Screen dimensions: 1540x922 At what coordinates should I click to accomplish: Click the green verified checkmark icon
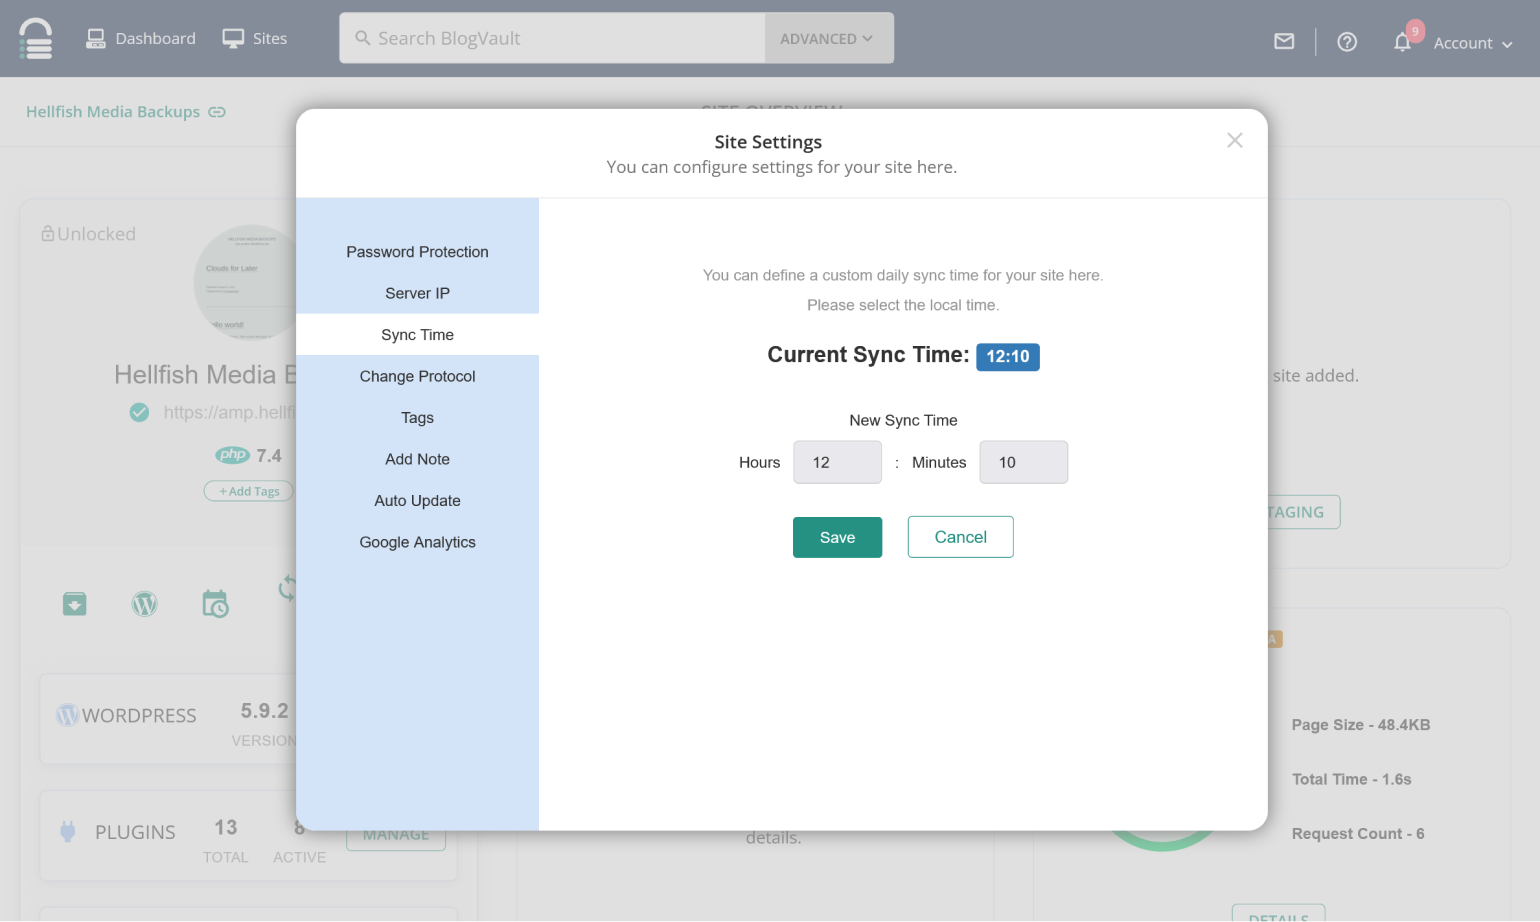point(139,412)
